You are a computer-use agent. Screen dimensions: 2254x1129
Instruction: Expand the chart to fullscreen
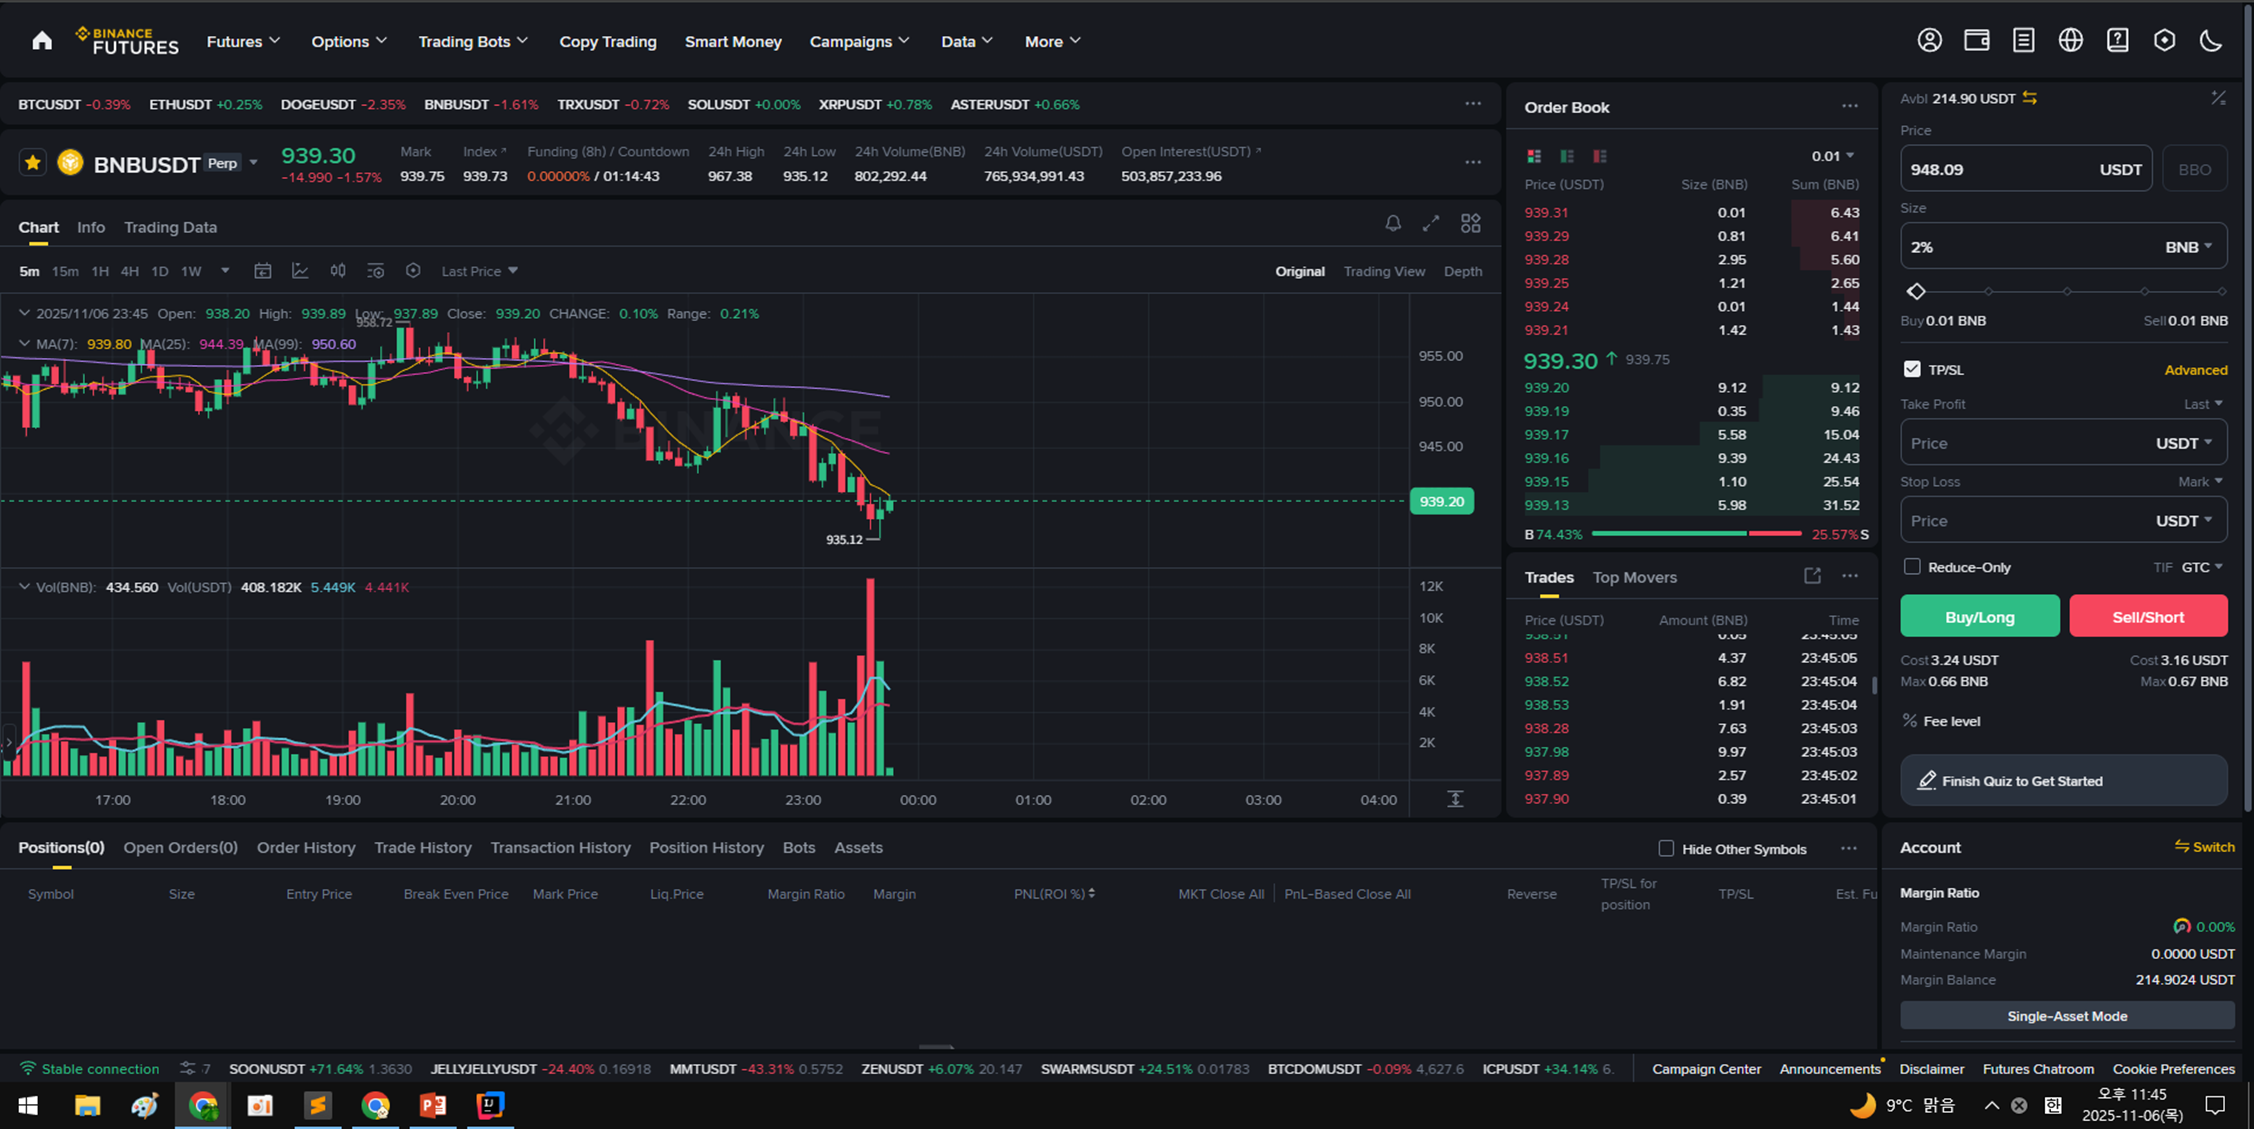(1431, 223)
